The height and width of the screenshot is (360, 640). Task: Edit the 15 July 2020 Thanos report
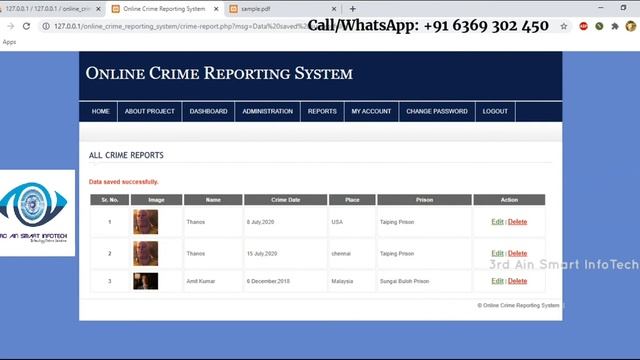click(x=498, y=253)
